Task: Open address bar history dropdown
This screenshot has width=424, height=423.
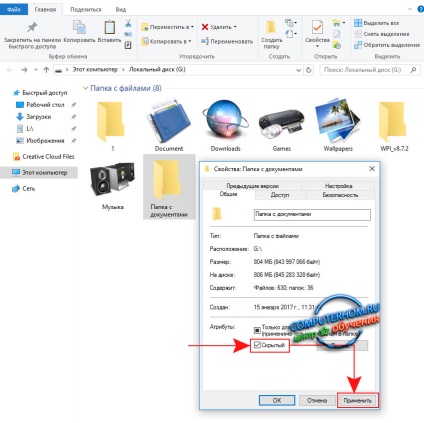Action: pos(298,70)
